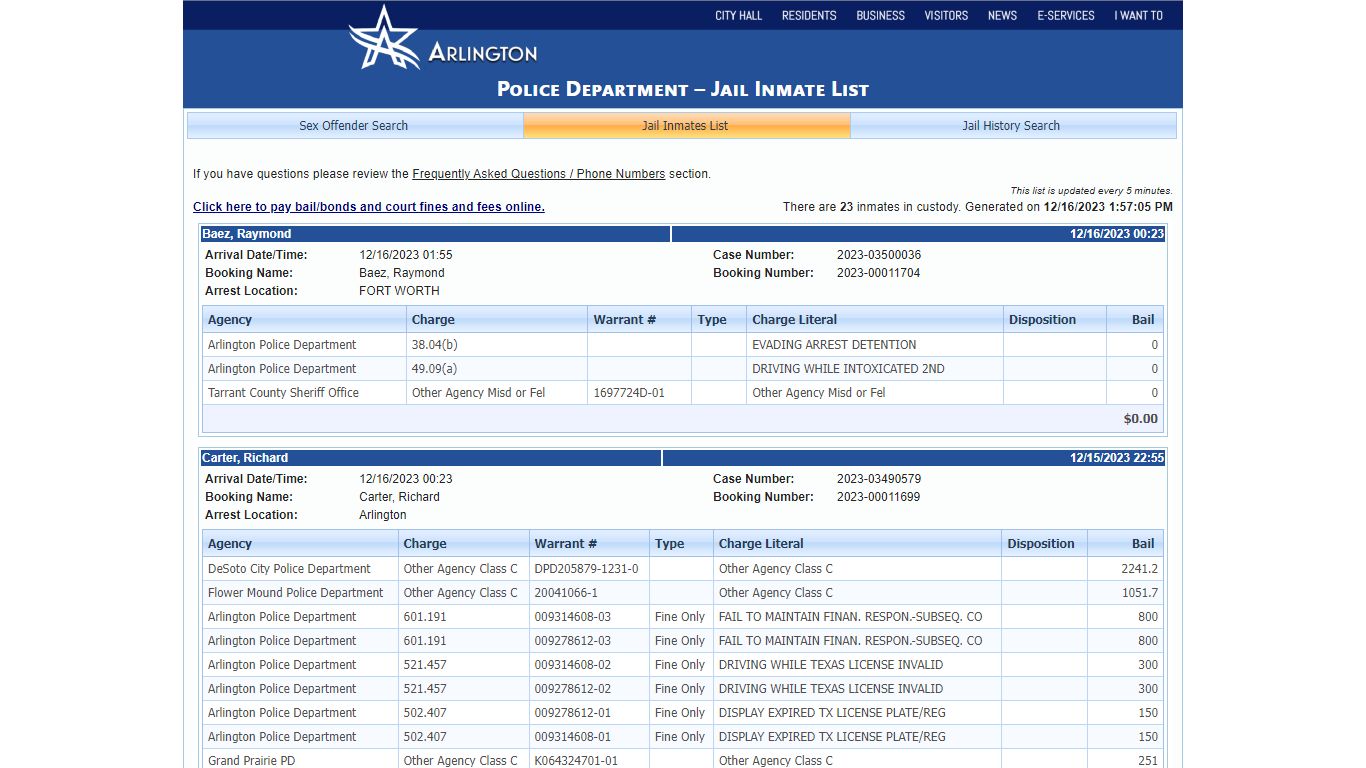Click the list generated timestamp 1:57:05 PM
This screenshot has width=1366, height=768.
(1108, 207)
